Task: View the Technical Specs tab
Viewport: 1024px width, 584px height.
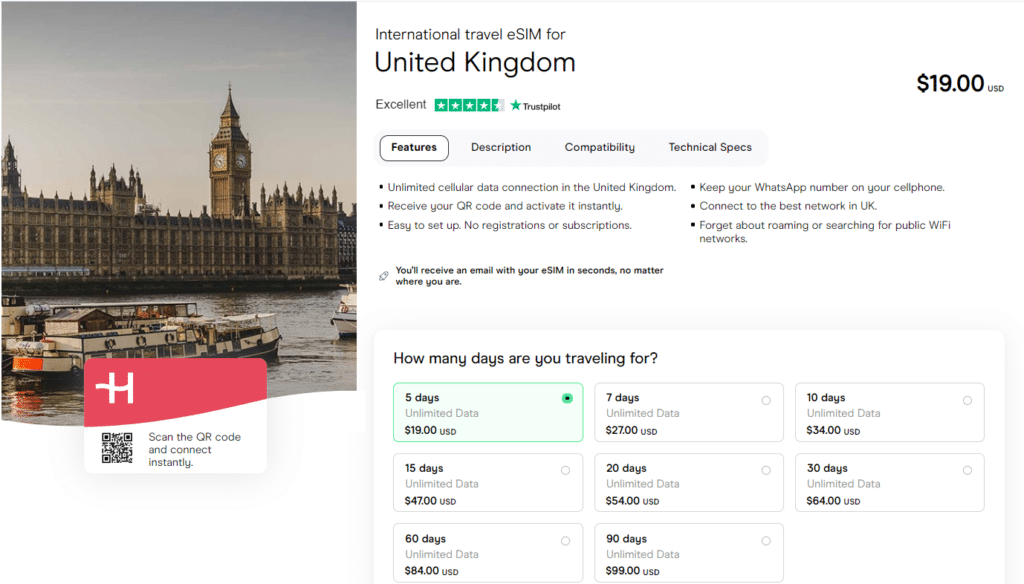Action: (x=710, y=147)
